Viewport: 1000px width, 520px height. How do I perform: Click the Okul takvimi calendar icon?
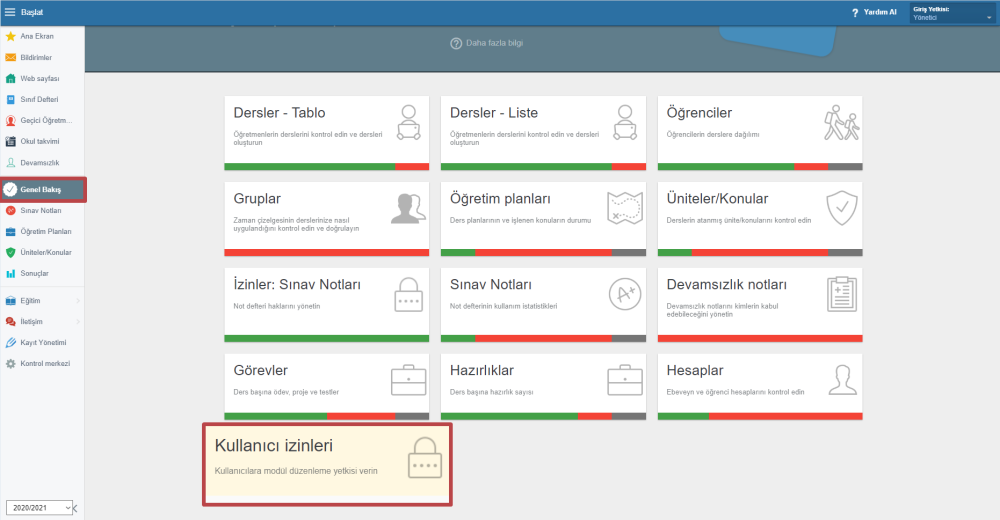[10, 142]
